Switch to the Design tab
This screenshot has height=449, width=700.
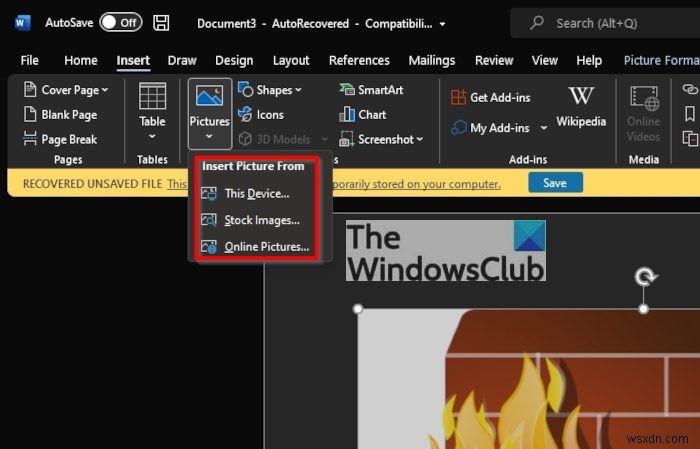(234, 60)
